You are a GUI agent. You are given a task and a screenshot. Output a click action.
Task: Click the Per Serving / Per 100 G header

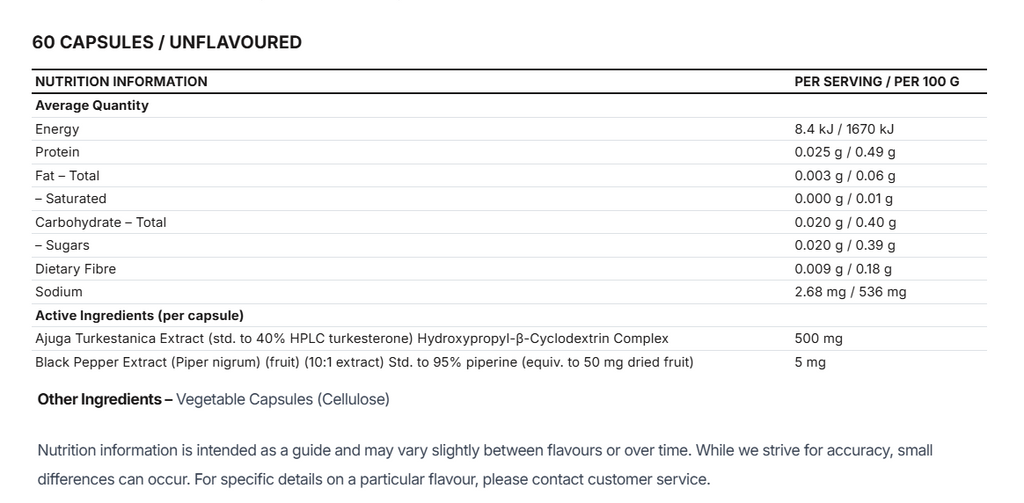(876, 82)
